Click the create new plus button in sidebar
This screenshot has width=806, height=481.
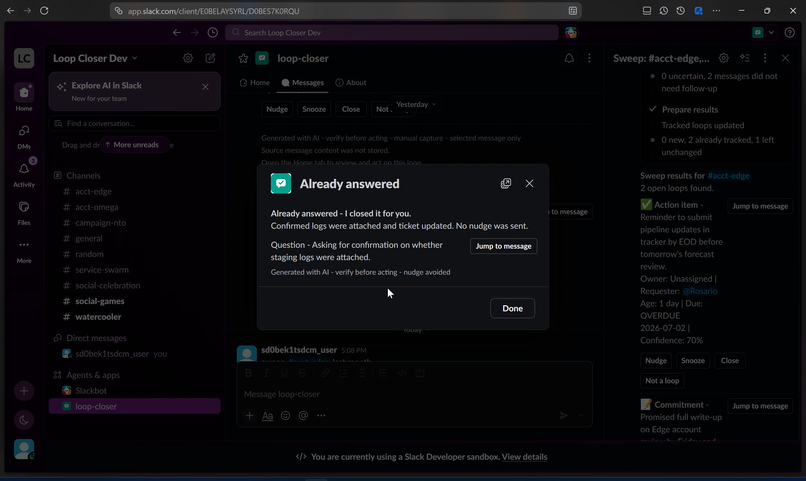(x=24, y=391)
